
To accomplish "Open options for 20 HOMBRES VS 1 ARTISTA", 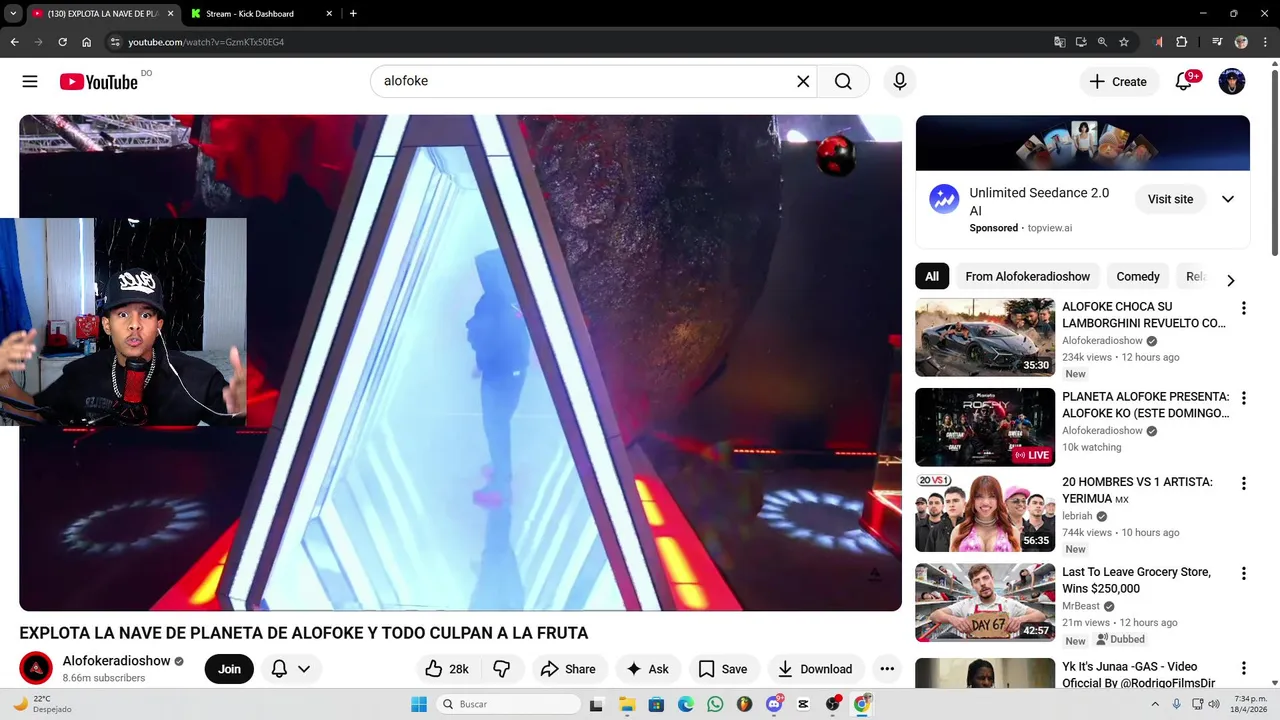I will coord(1244,483).
